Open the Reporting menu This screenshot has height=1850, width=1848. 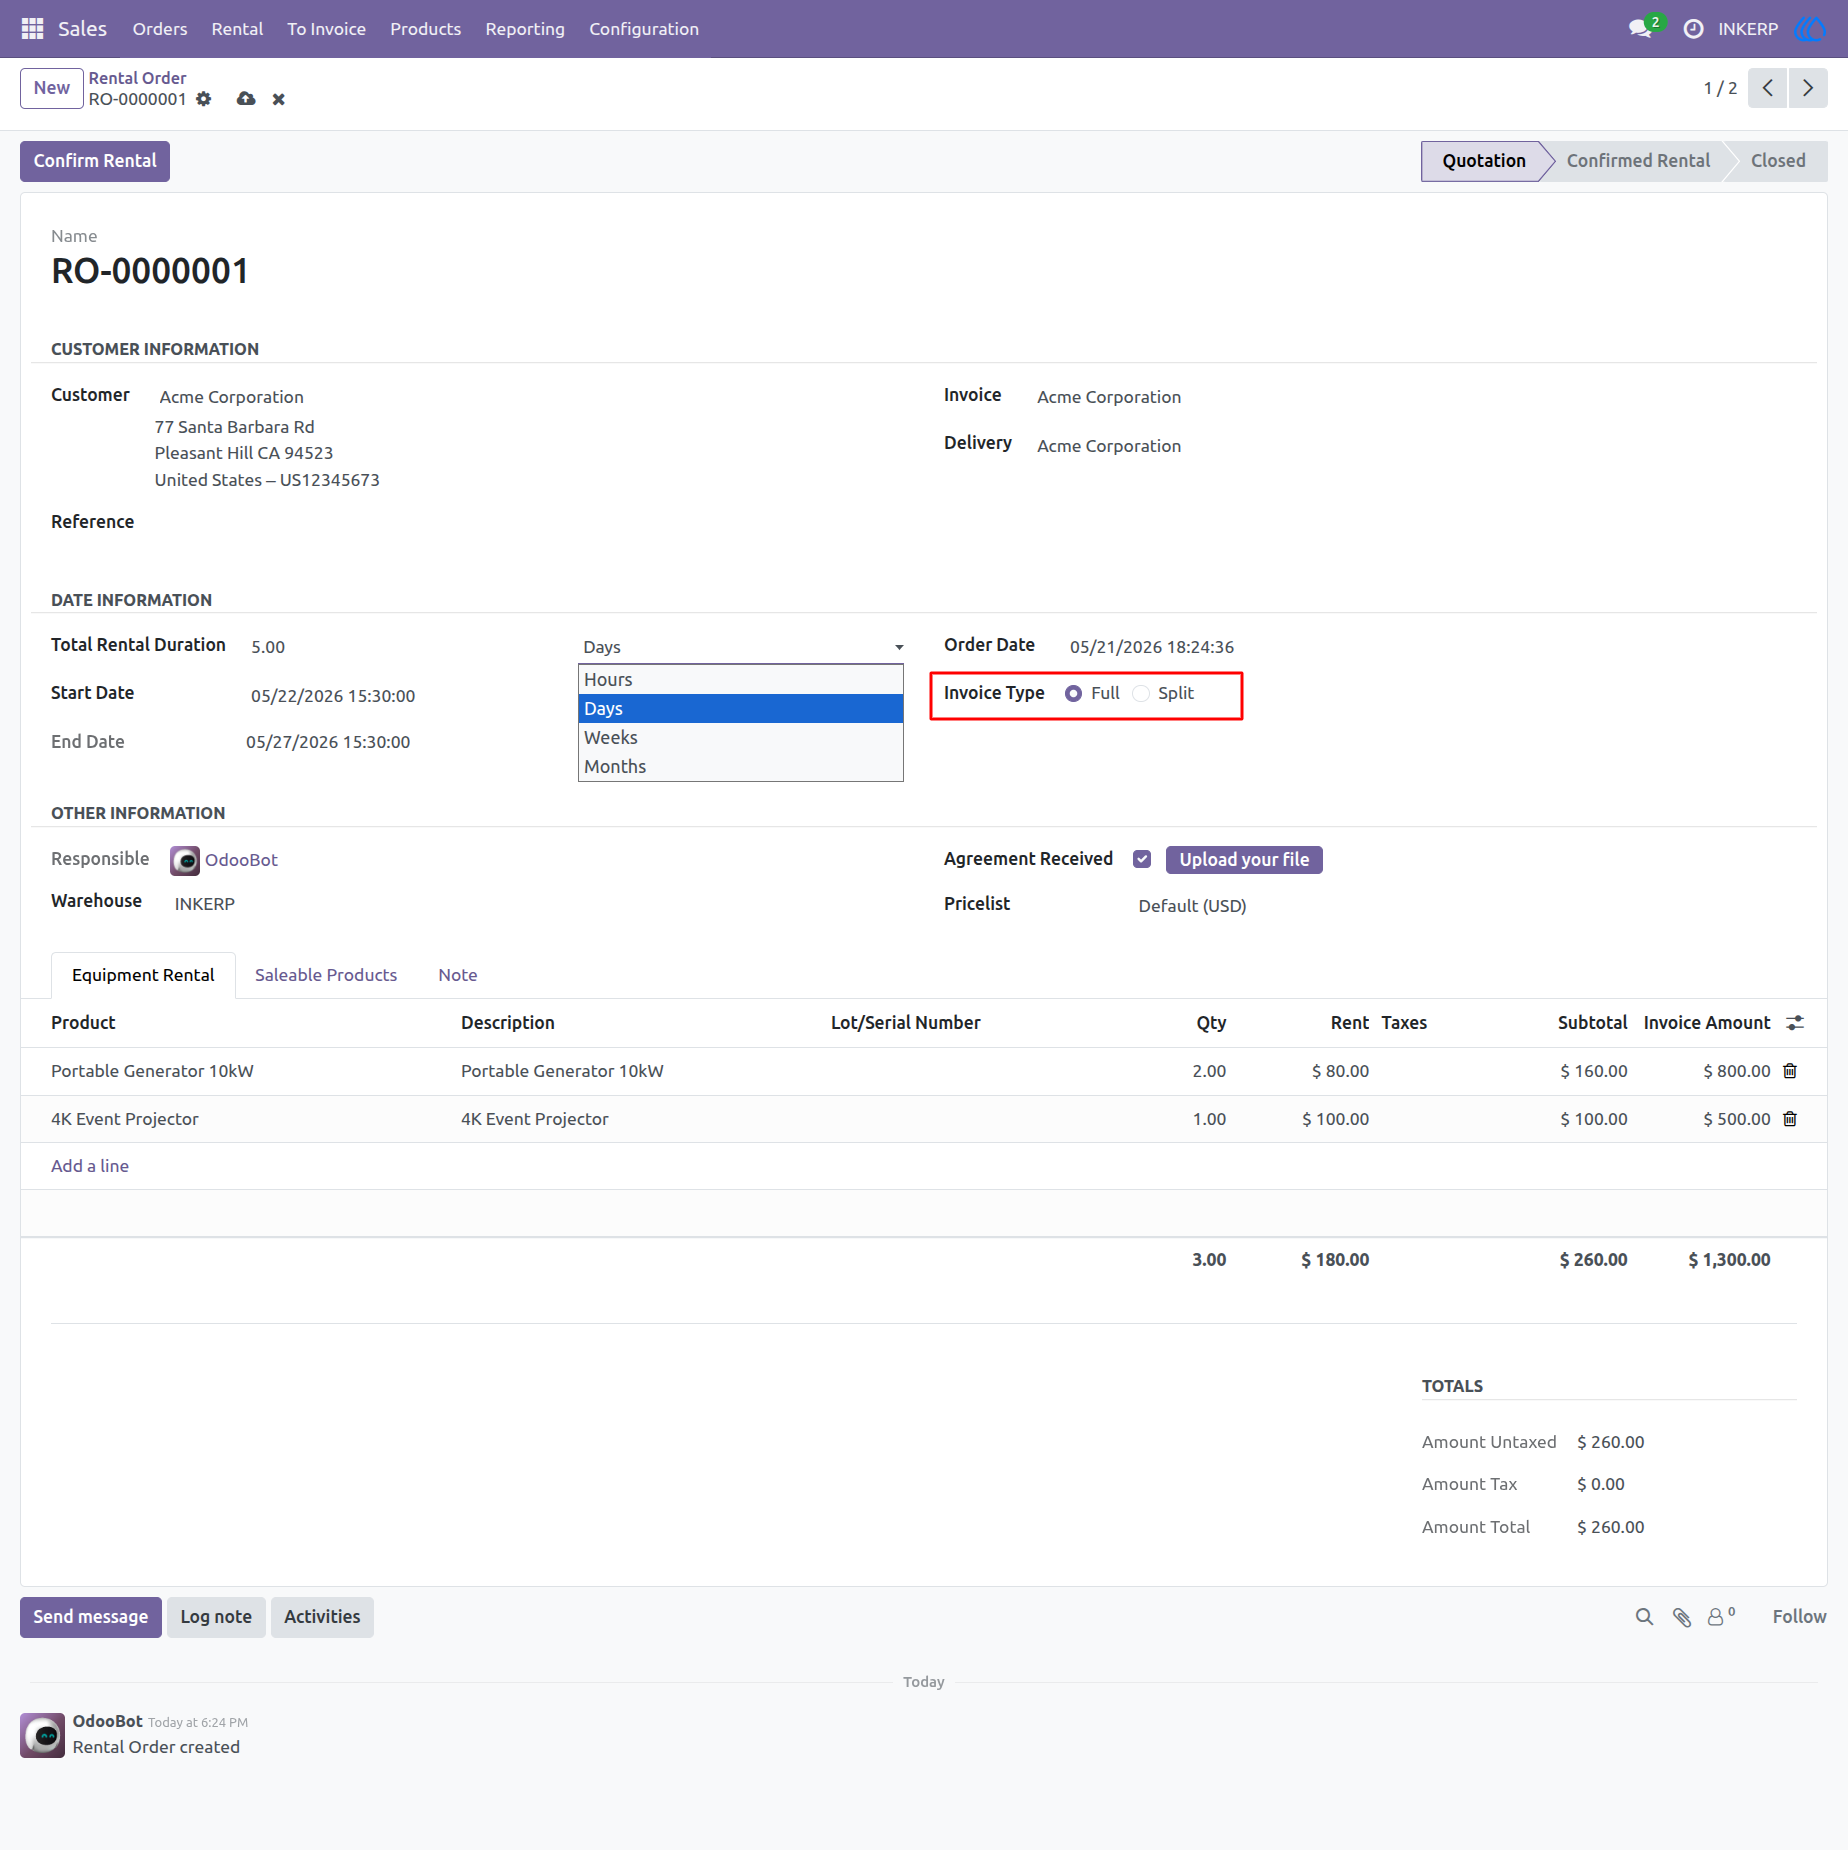tap(525, 29)
